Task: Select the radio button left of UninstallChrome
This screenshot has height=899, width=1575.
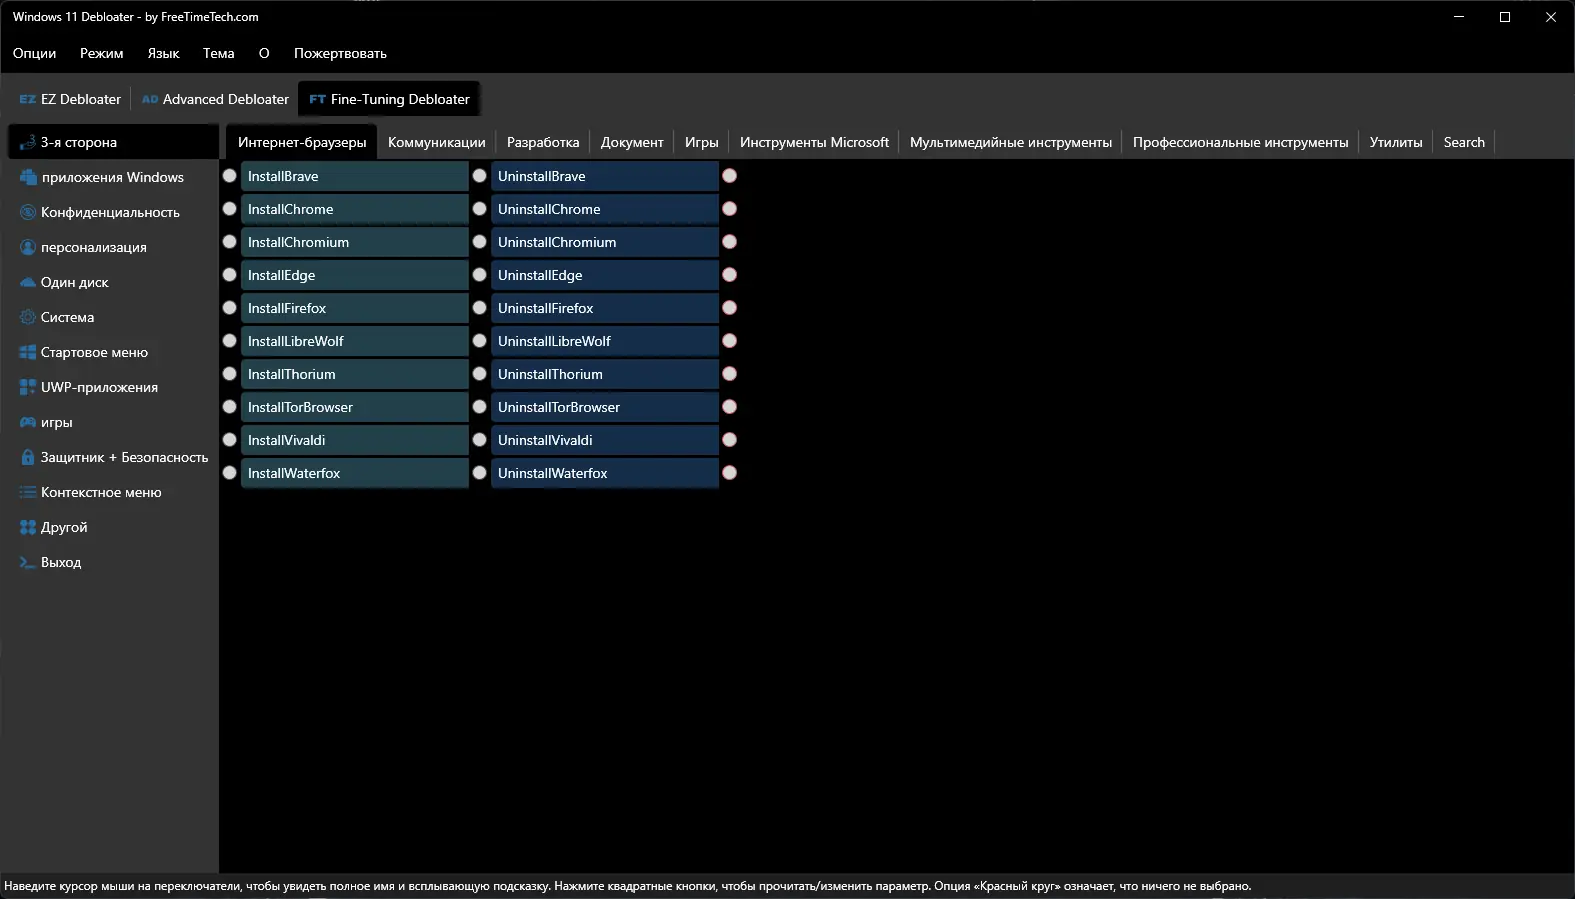Action: coord(480,208)
